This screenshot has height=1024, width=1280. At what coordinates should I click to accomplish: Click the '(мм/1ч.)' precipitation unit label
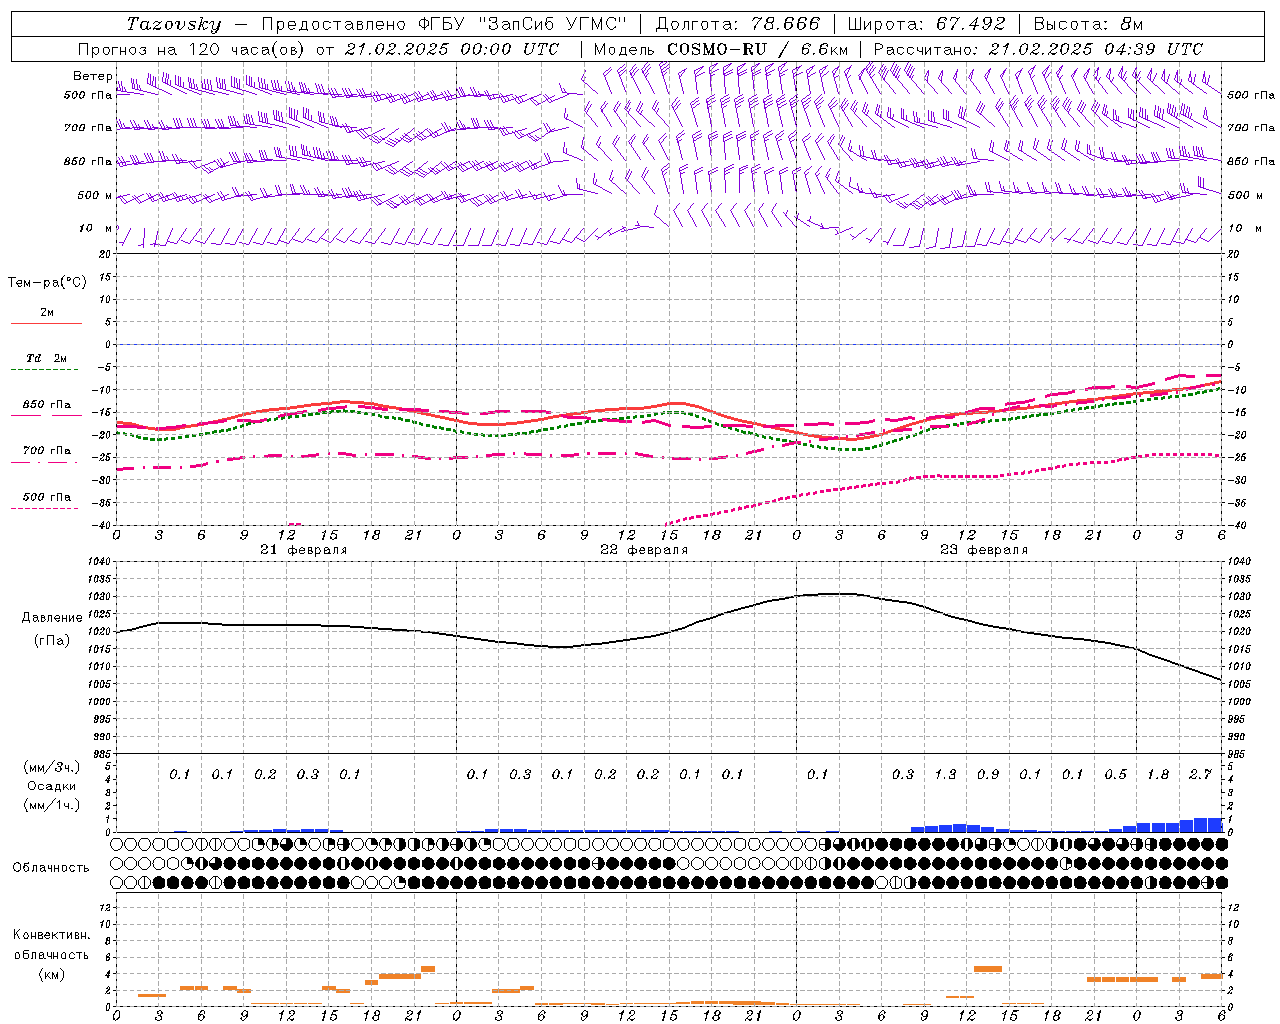[x=52, y=805]
